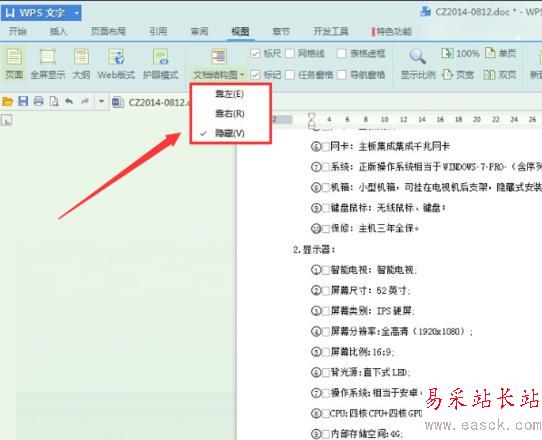This screenshot has height=440, width=542.
Task: Click the heading 2.显示器：
Action: click(x=314, y=249)
